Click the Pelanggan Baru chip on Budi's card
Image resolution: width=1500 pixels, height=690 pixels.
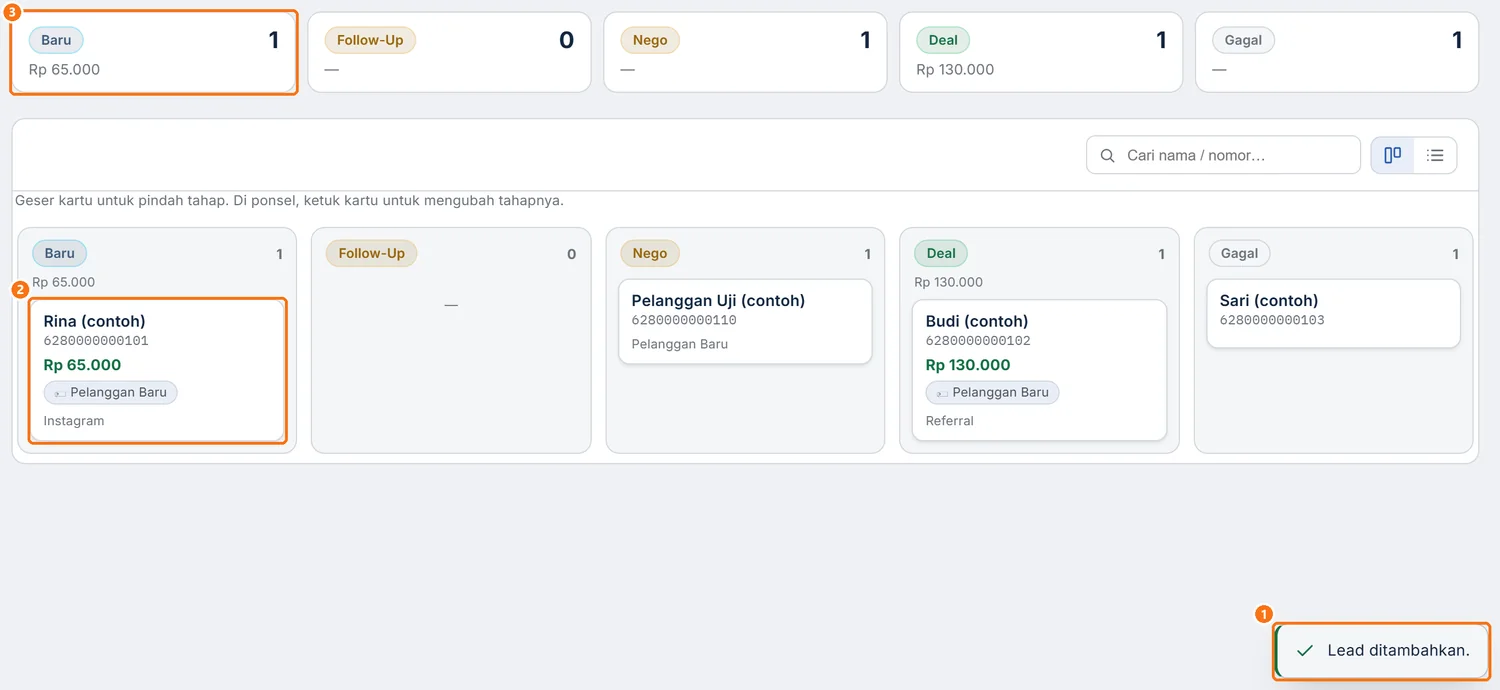[x=993, y=393]
